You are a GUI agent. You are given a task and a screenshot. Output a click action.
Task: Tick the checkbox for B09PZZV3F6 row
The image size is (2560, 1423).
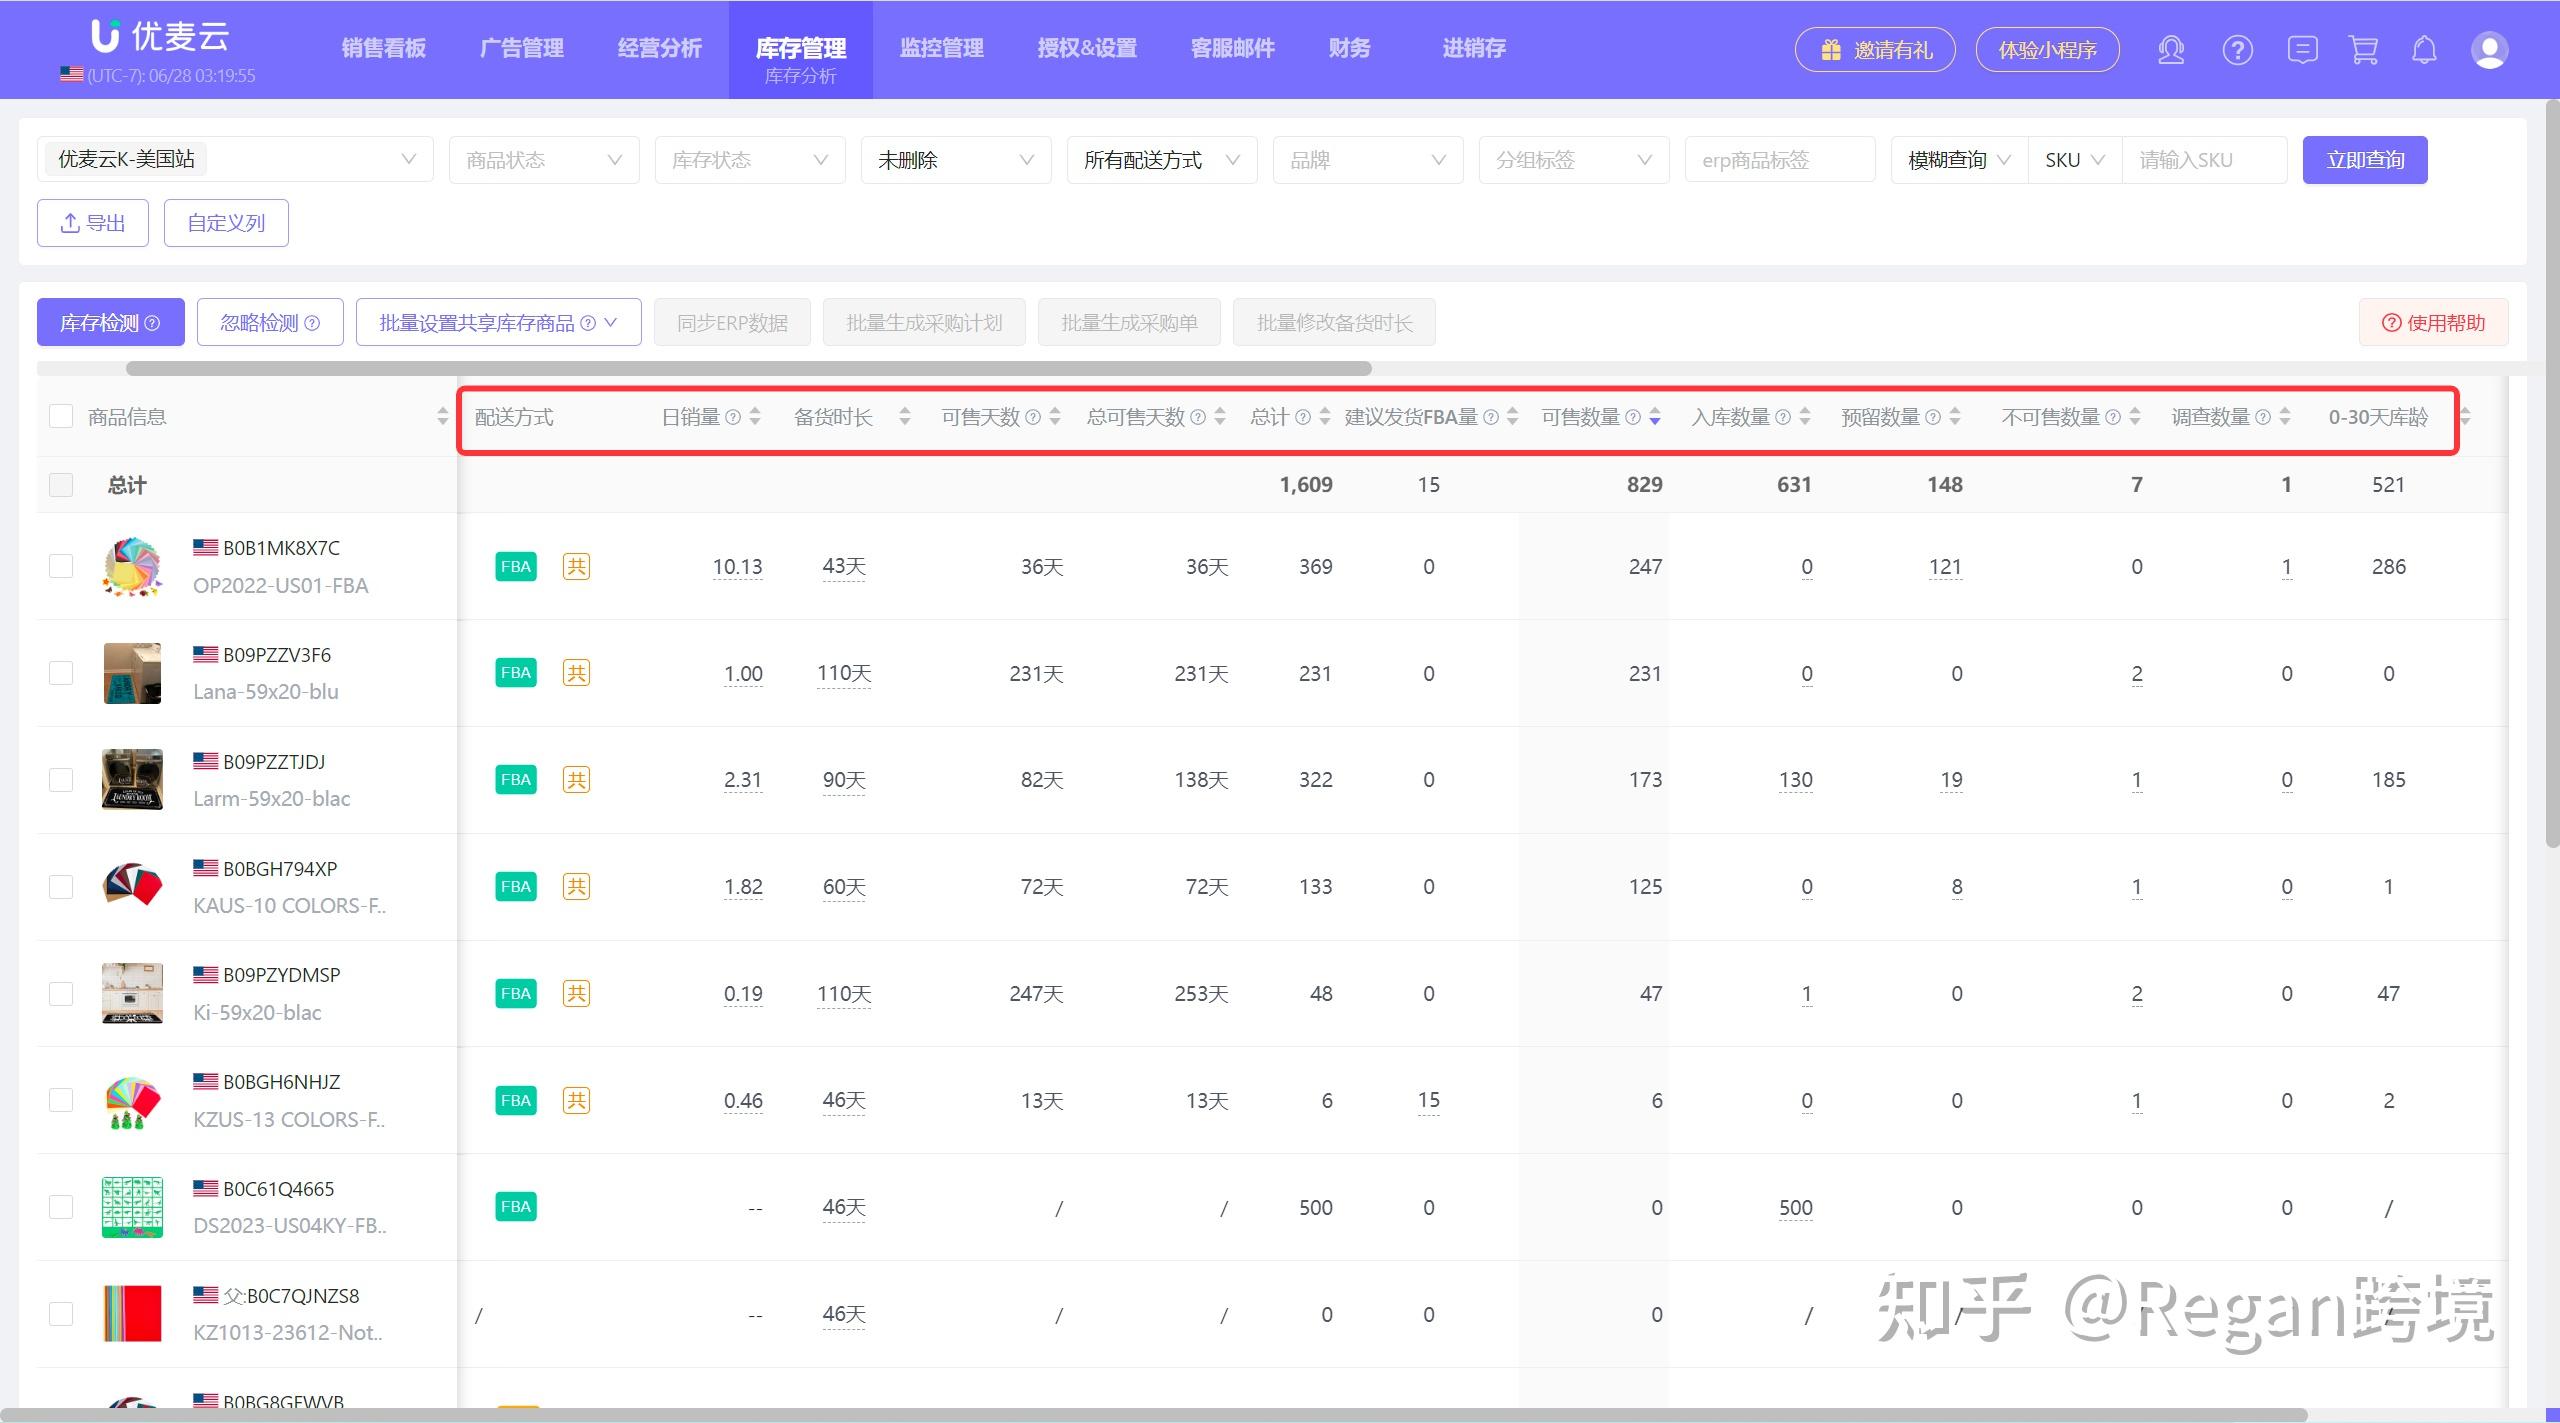point(61,673)
